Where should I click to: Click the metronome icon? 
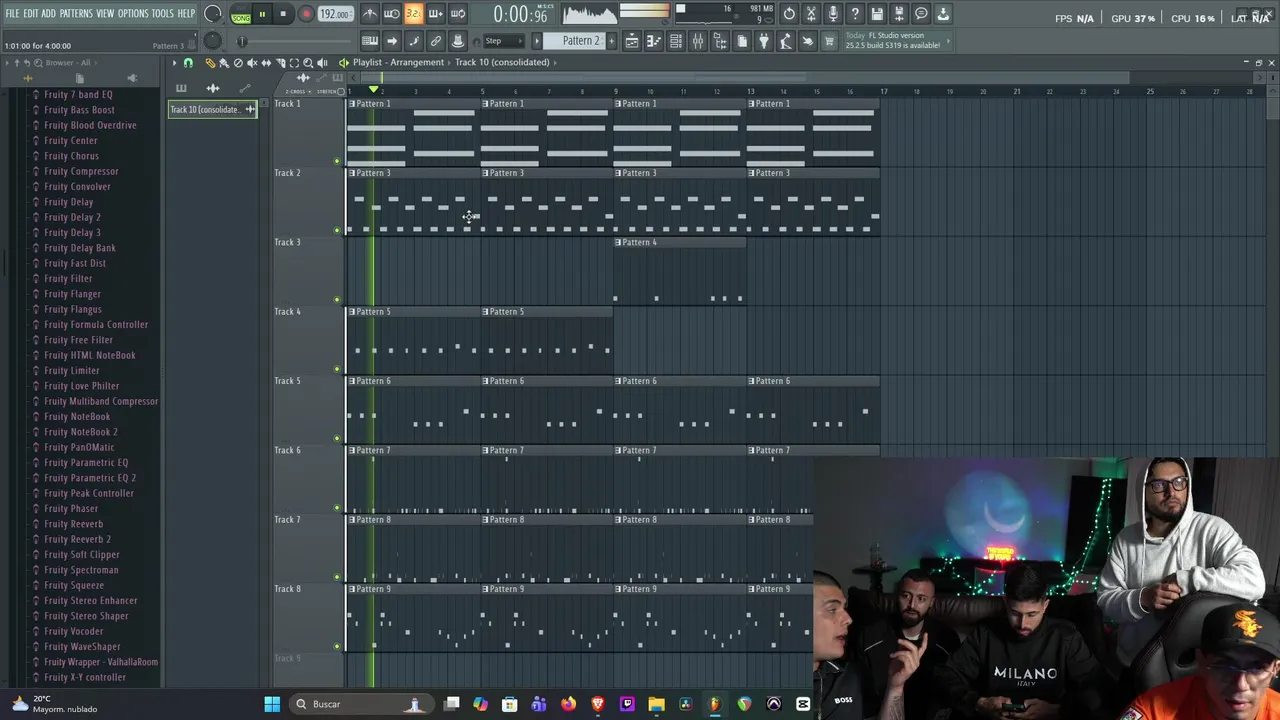click(x=370, y=14)
